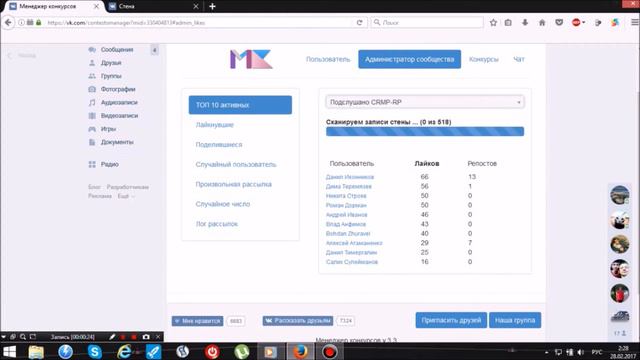Click the Рассказать друзьям share button

click(x=298, y=321)
